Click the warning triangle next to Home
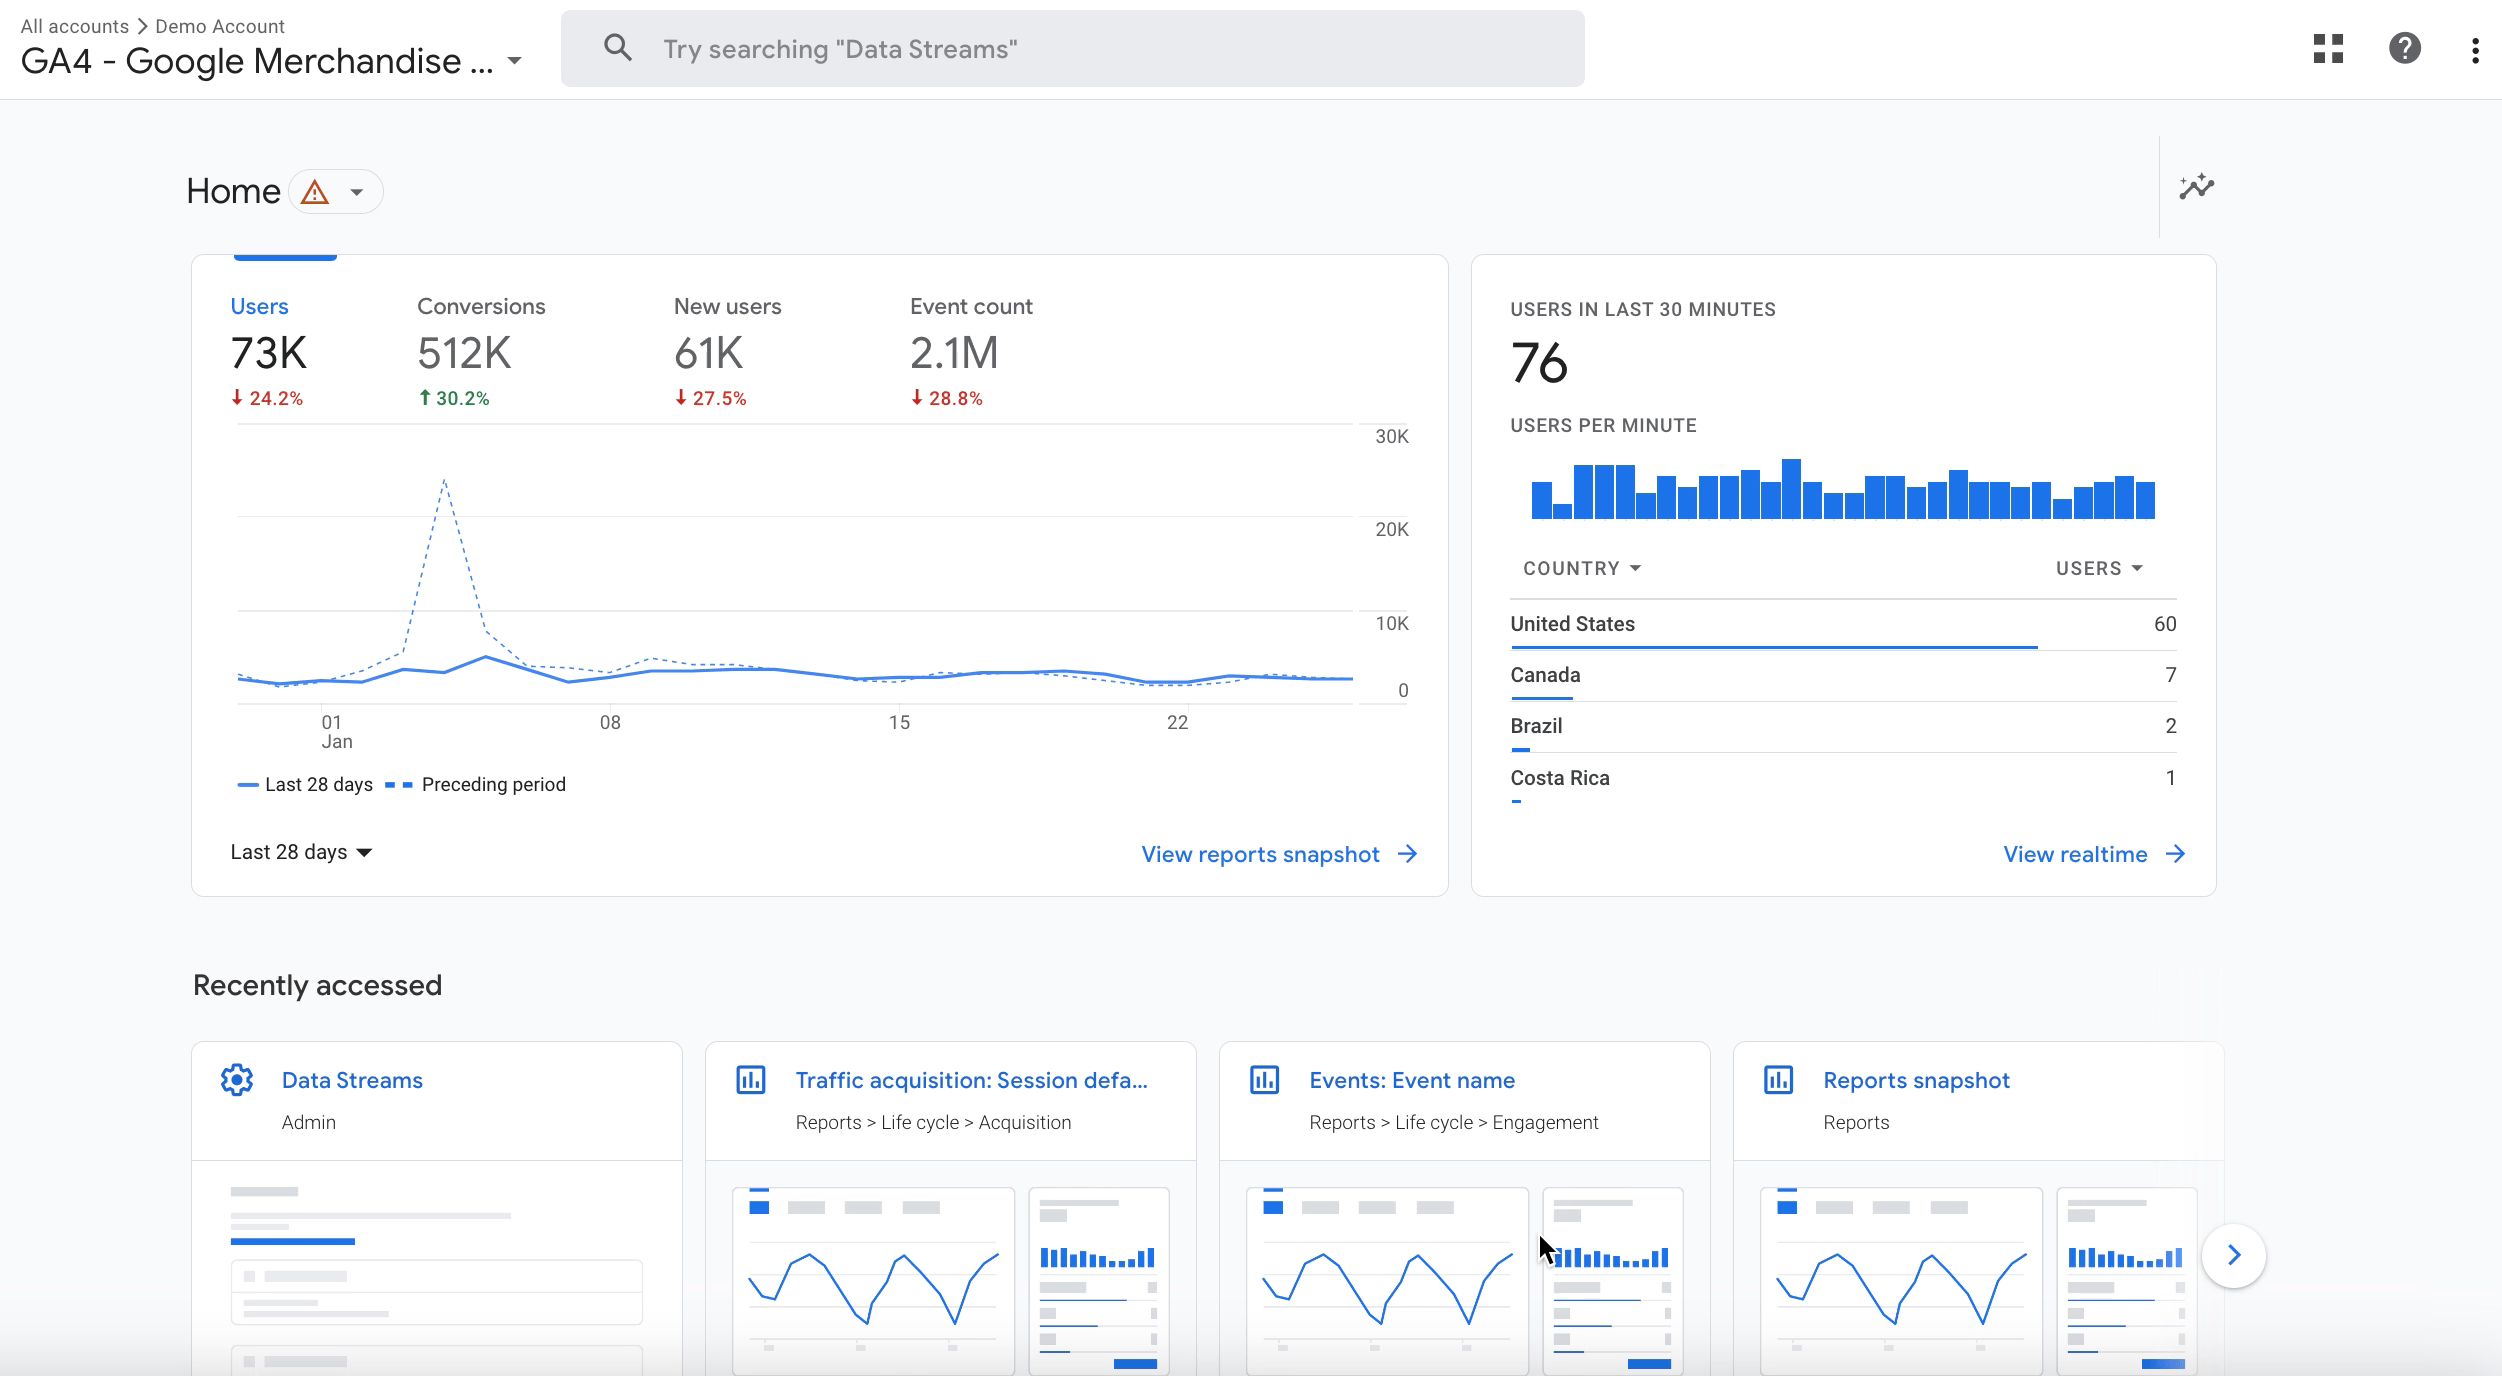Image resolution: width=2502 pixels, height=1376 pixels. pyautogui.click(x=315, y=192)
